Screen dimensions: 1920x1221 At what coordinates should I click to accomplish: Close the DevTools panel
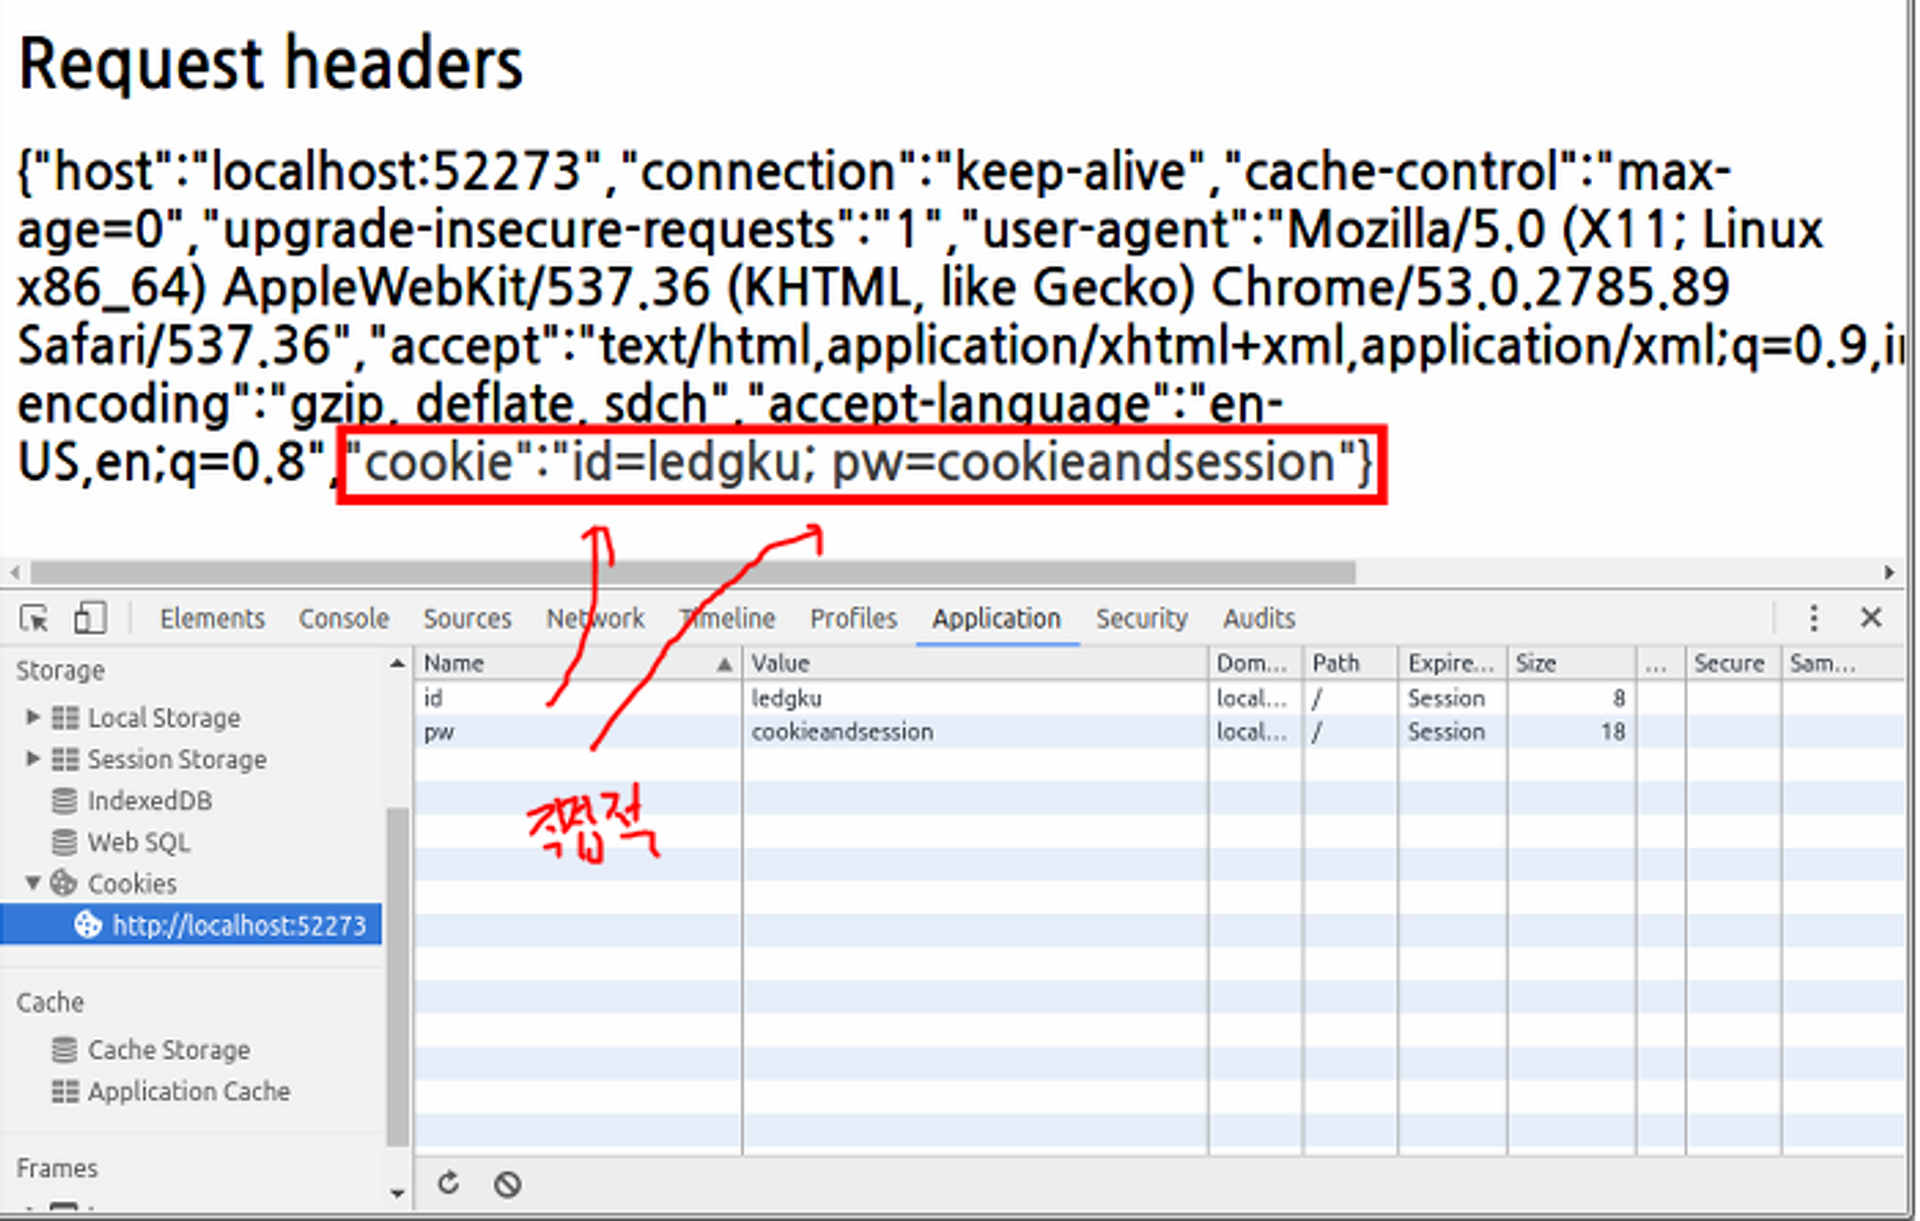click(1871, 618)
